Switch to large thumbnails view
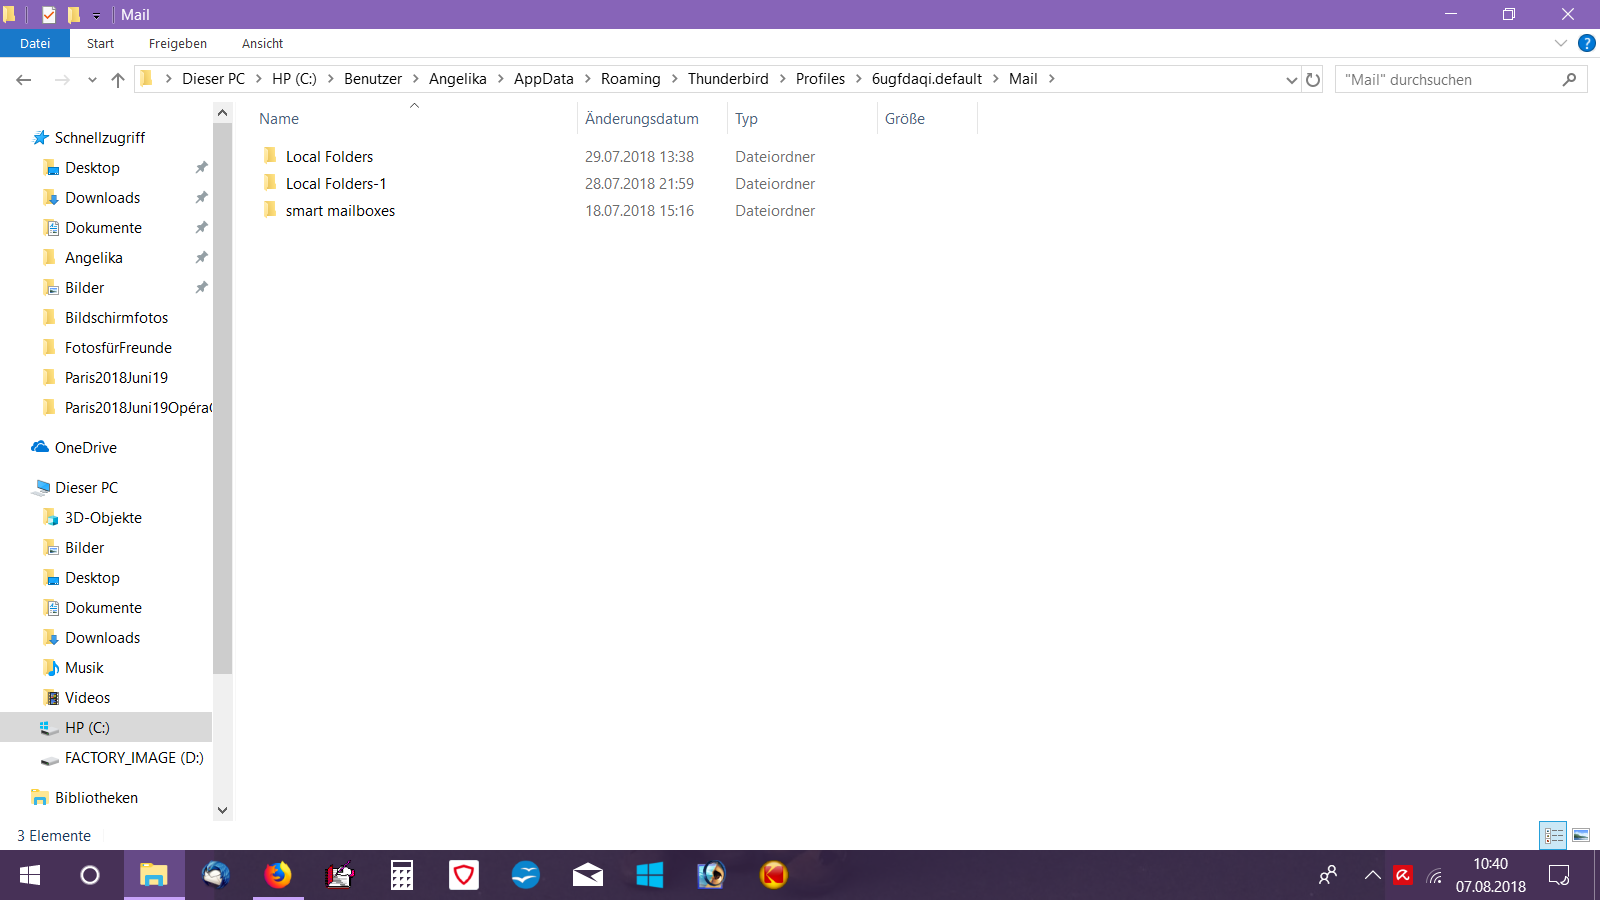Viewport: 1600px width, 900px height. pyautogui.click(x=1581, y=835)
